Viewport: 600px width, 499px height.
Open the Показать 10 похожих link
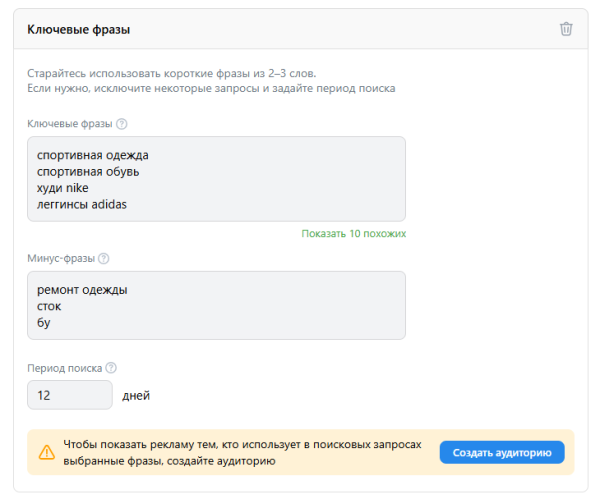[x=353, y=233]
